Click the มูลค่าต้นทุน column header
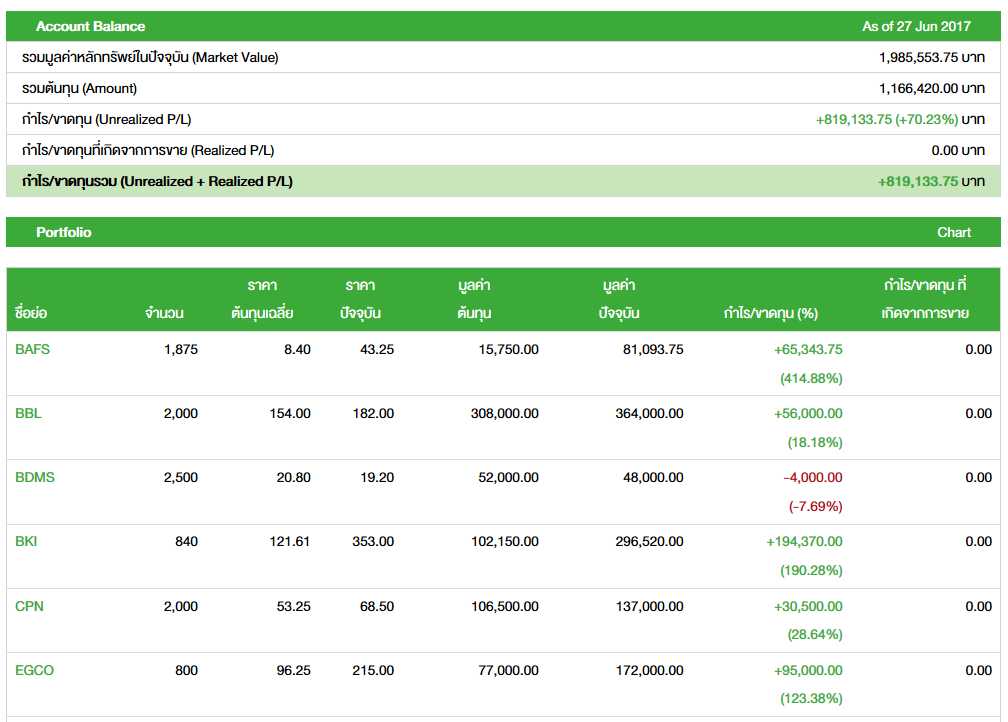Viewport: 1008px width, 722px height. 474,299
